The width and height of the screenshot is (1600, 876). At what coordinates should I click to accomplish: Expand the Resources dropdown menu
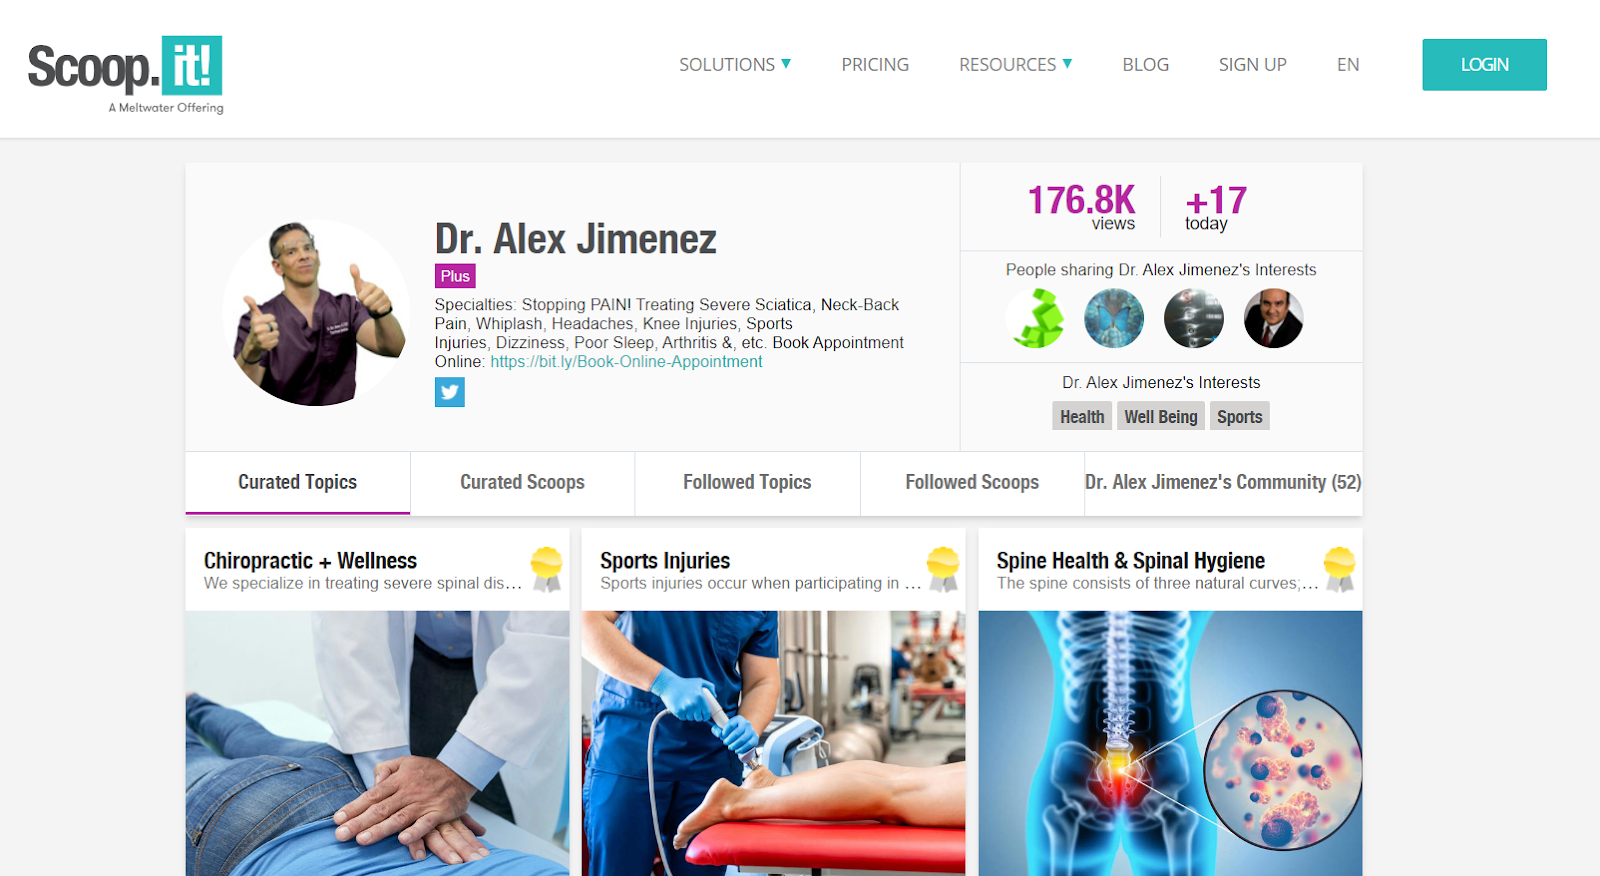[x=1015, y=65]
